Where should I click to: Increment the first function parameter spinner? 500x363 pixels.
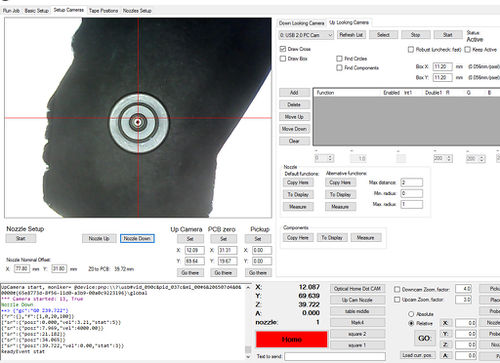330,156
